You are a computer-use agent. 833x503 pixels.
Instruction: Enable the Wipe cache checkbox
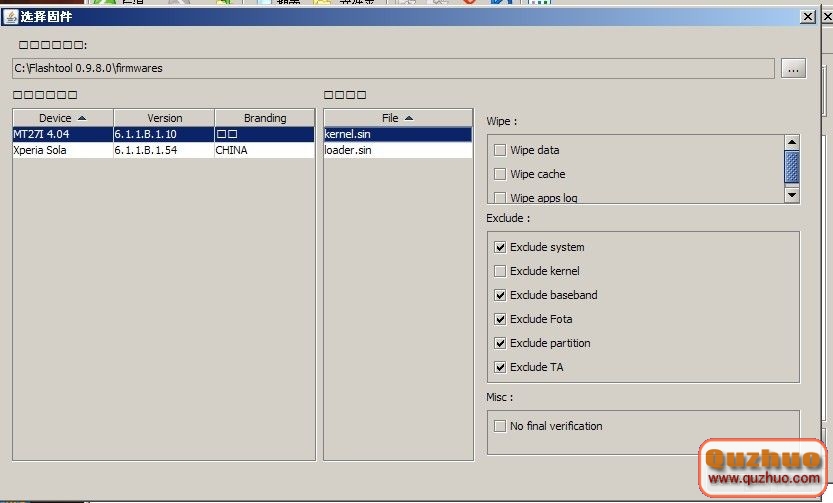click(x=500, y=174)
